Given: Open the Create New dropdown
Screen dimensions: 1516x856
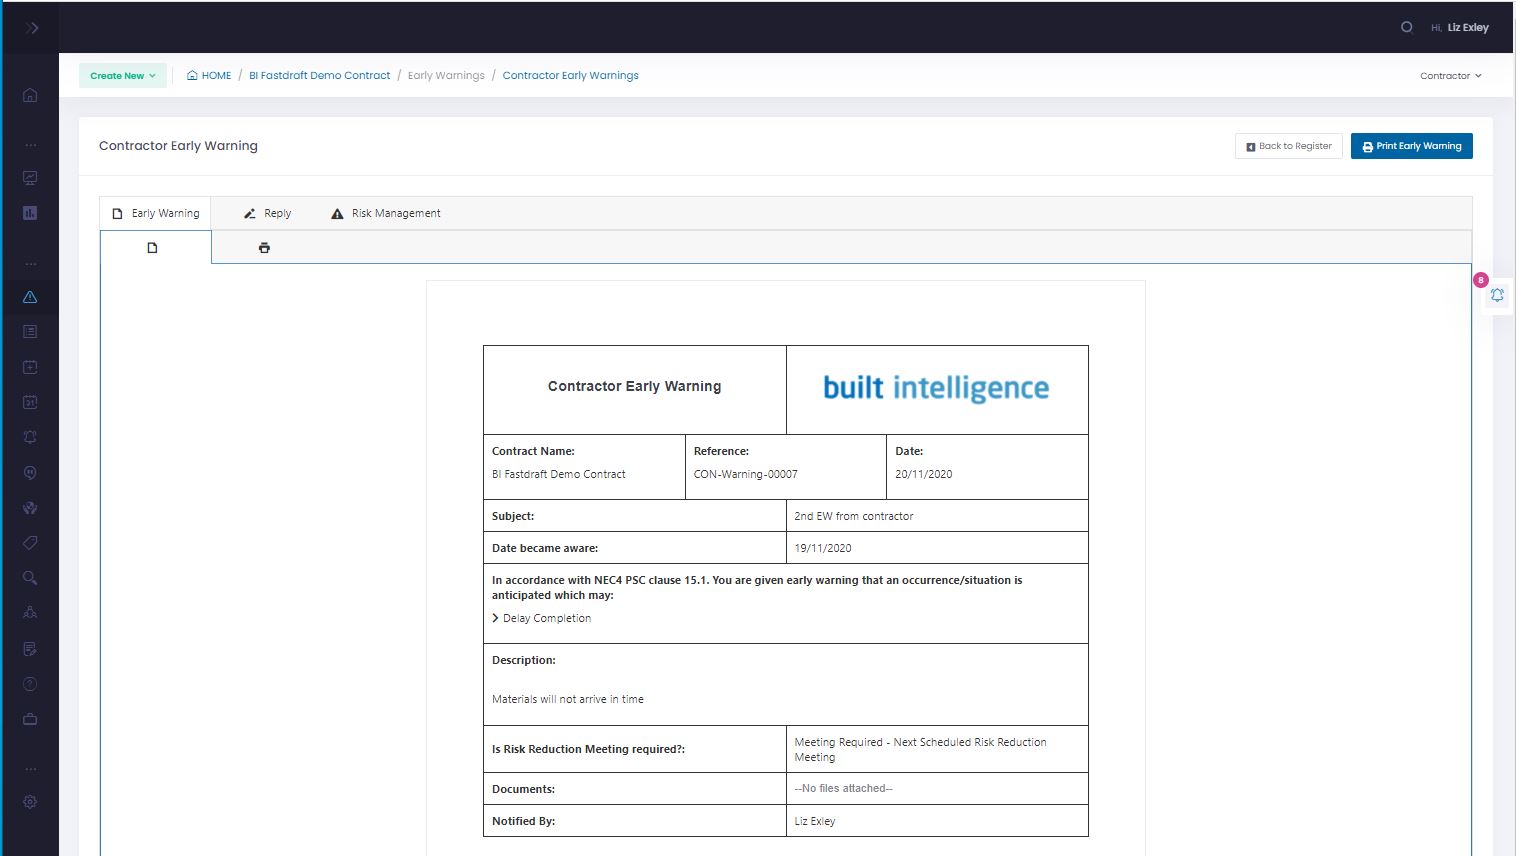Looking at the screenshot, I should [122, 75].
